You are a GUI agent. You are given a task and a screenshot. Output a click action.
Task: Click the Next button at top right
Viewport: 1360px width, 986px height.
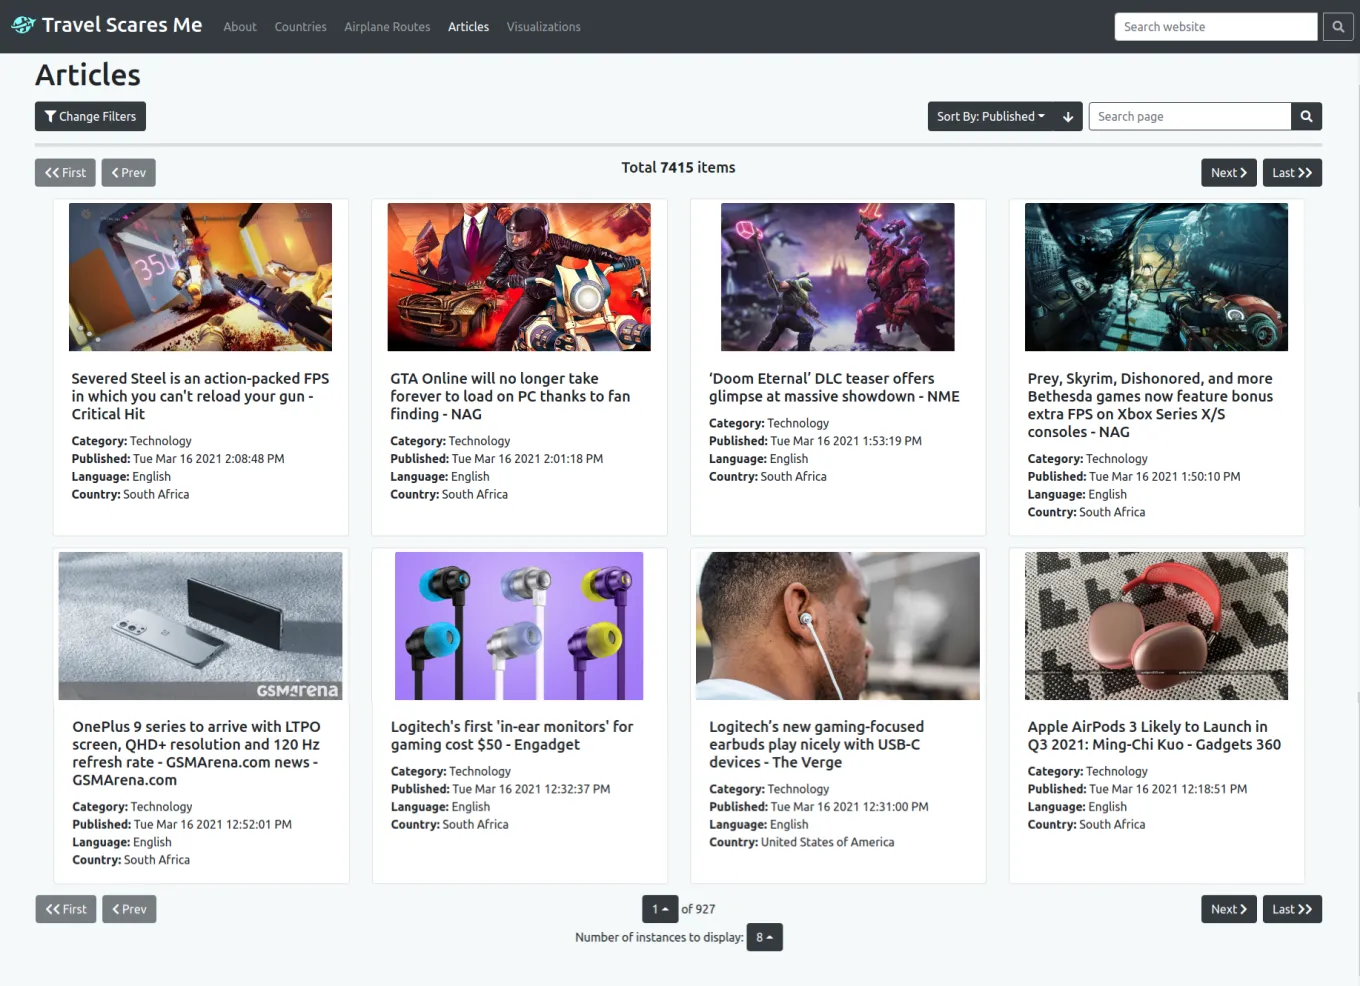[x=1228, y=172]
